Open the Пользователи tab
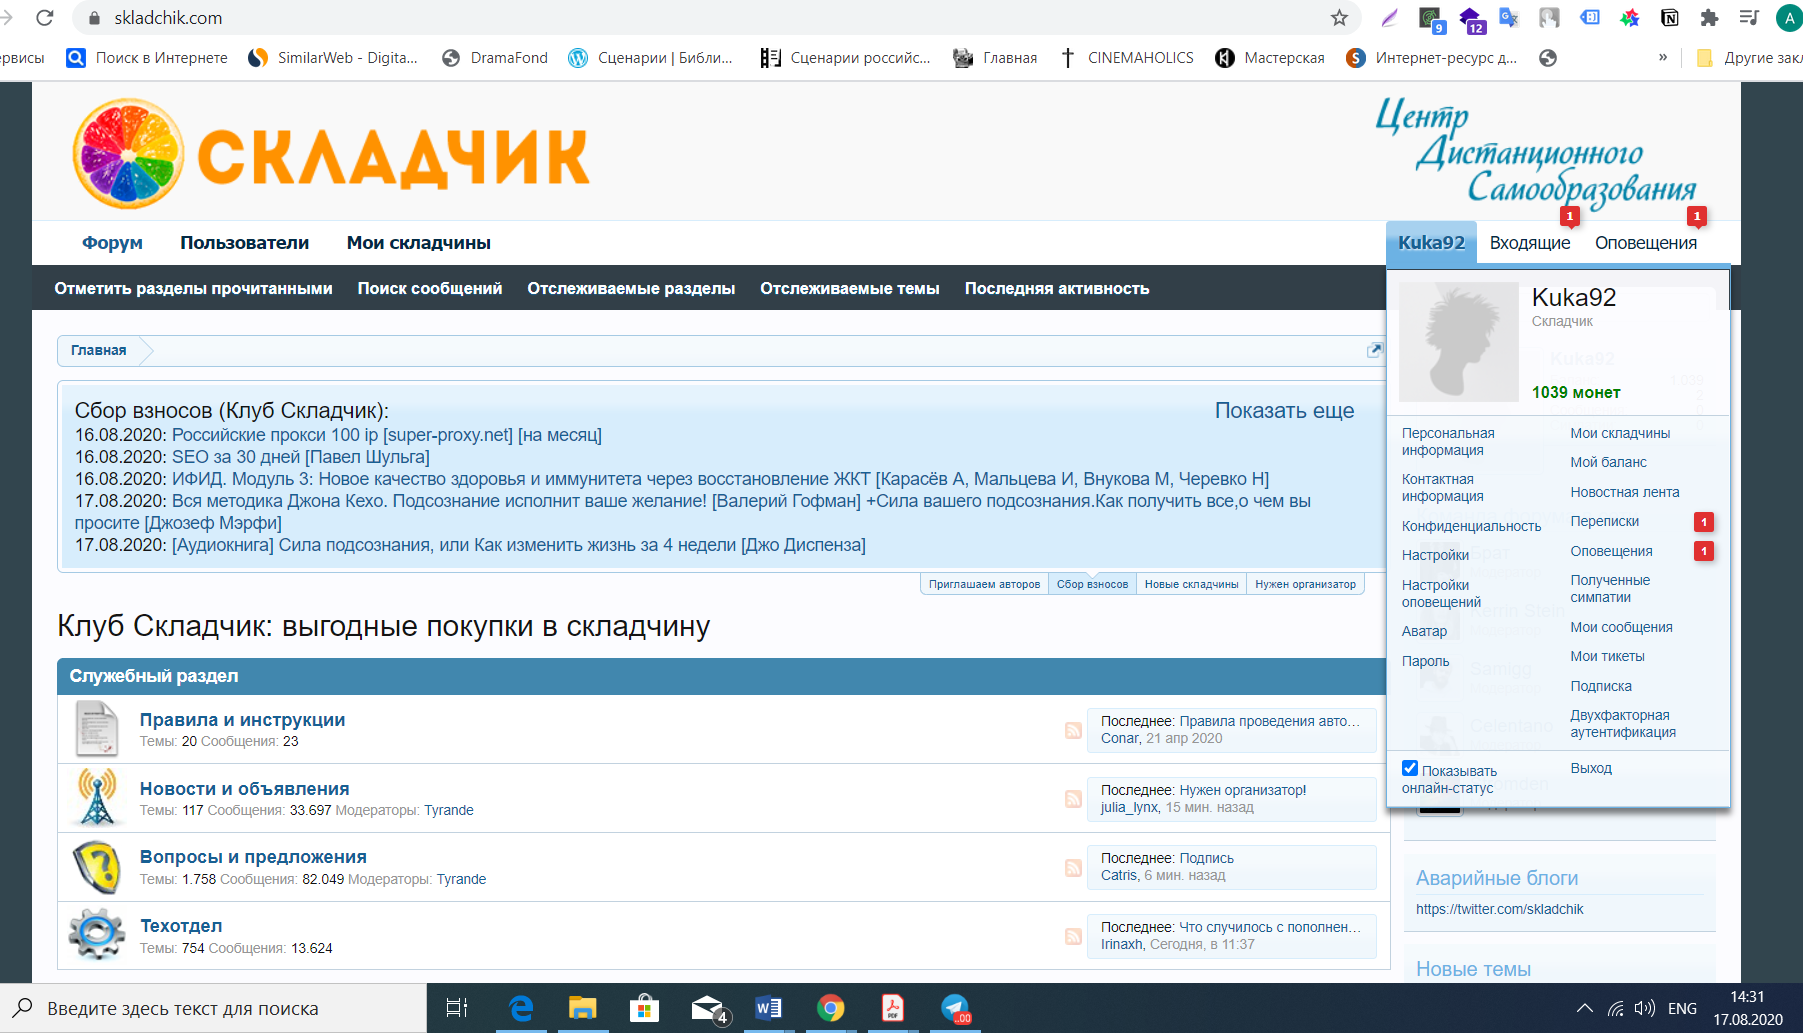 [245, 243]
